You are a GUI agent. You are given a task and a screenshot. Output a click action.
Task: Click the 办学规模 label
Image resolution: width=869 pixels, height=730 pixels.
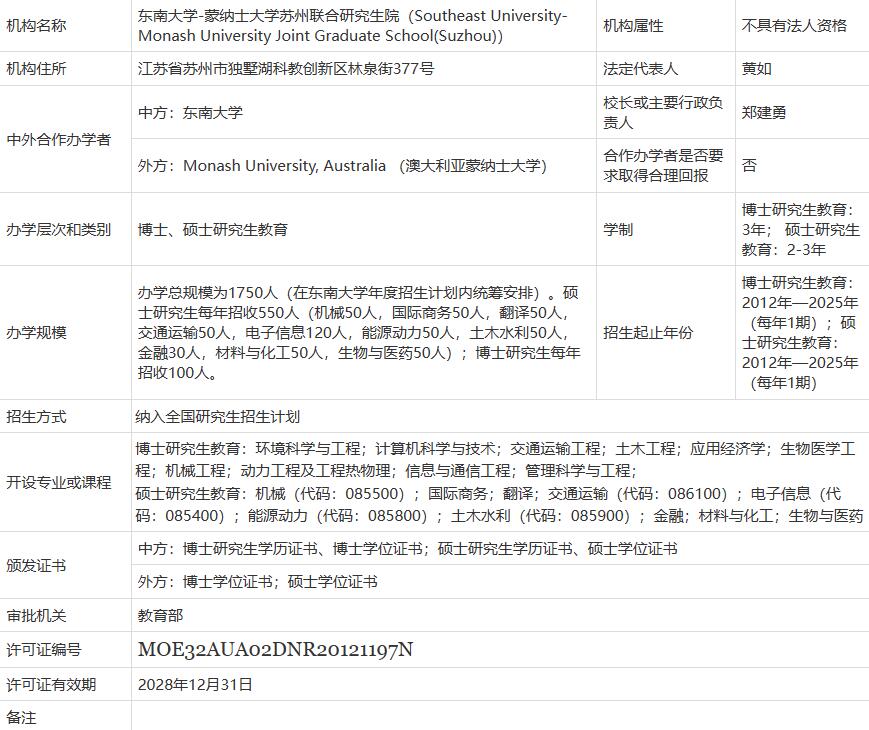[x=36, y=333]
